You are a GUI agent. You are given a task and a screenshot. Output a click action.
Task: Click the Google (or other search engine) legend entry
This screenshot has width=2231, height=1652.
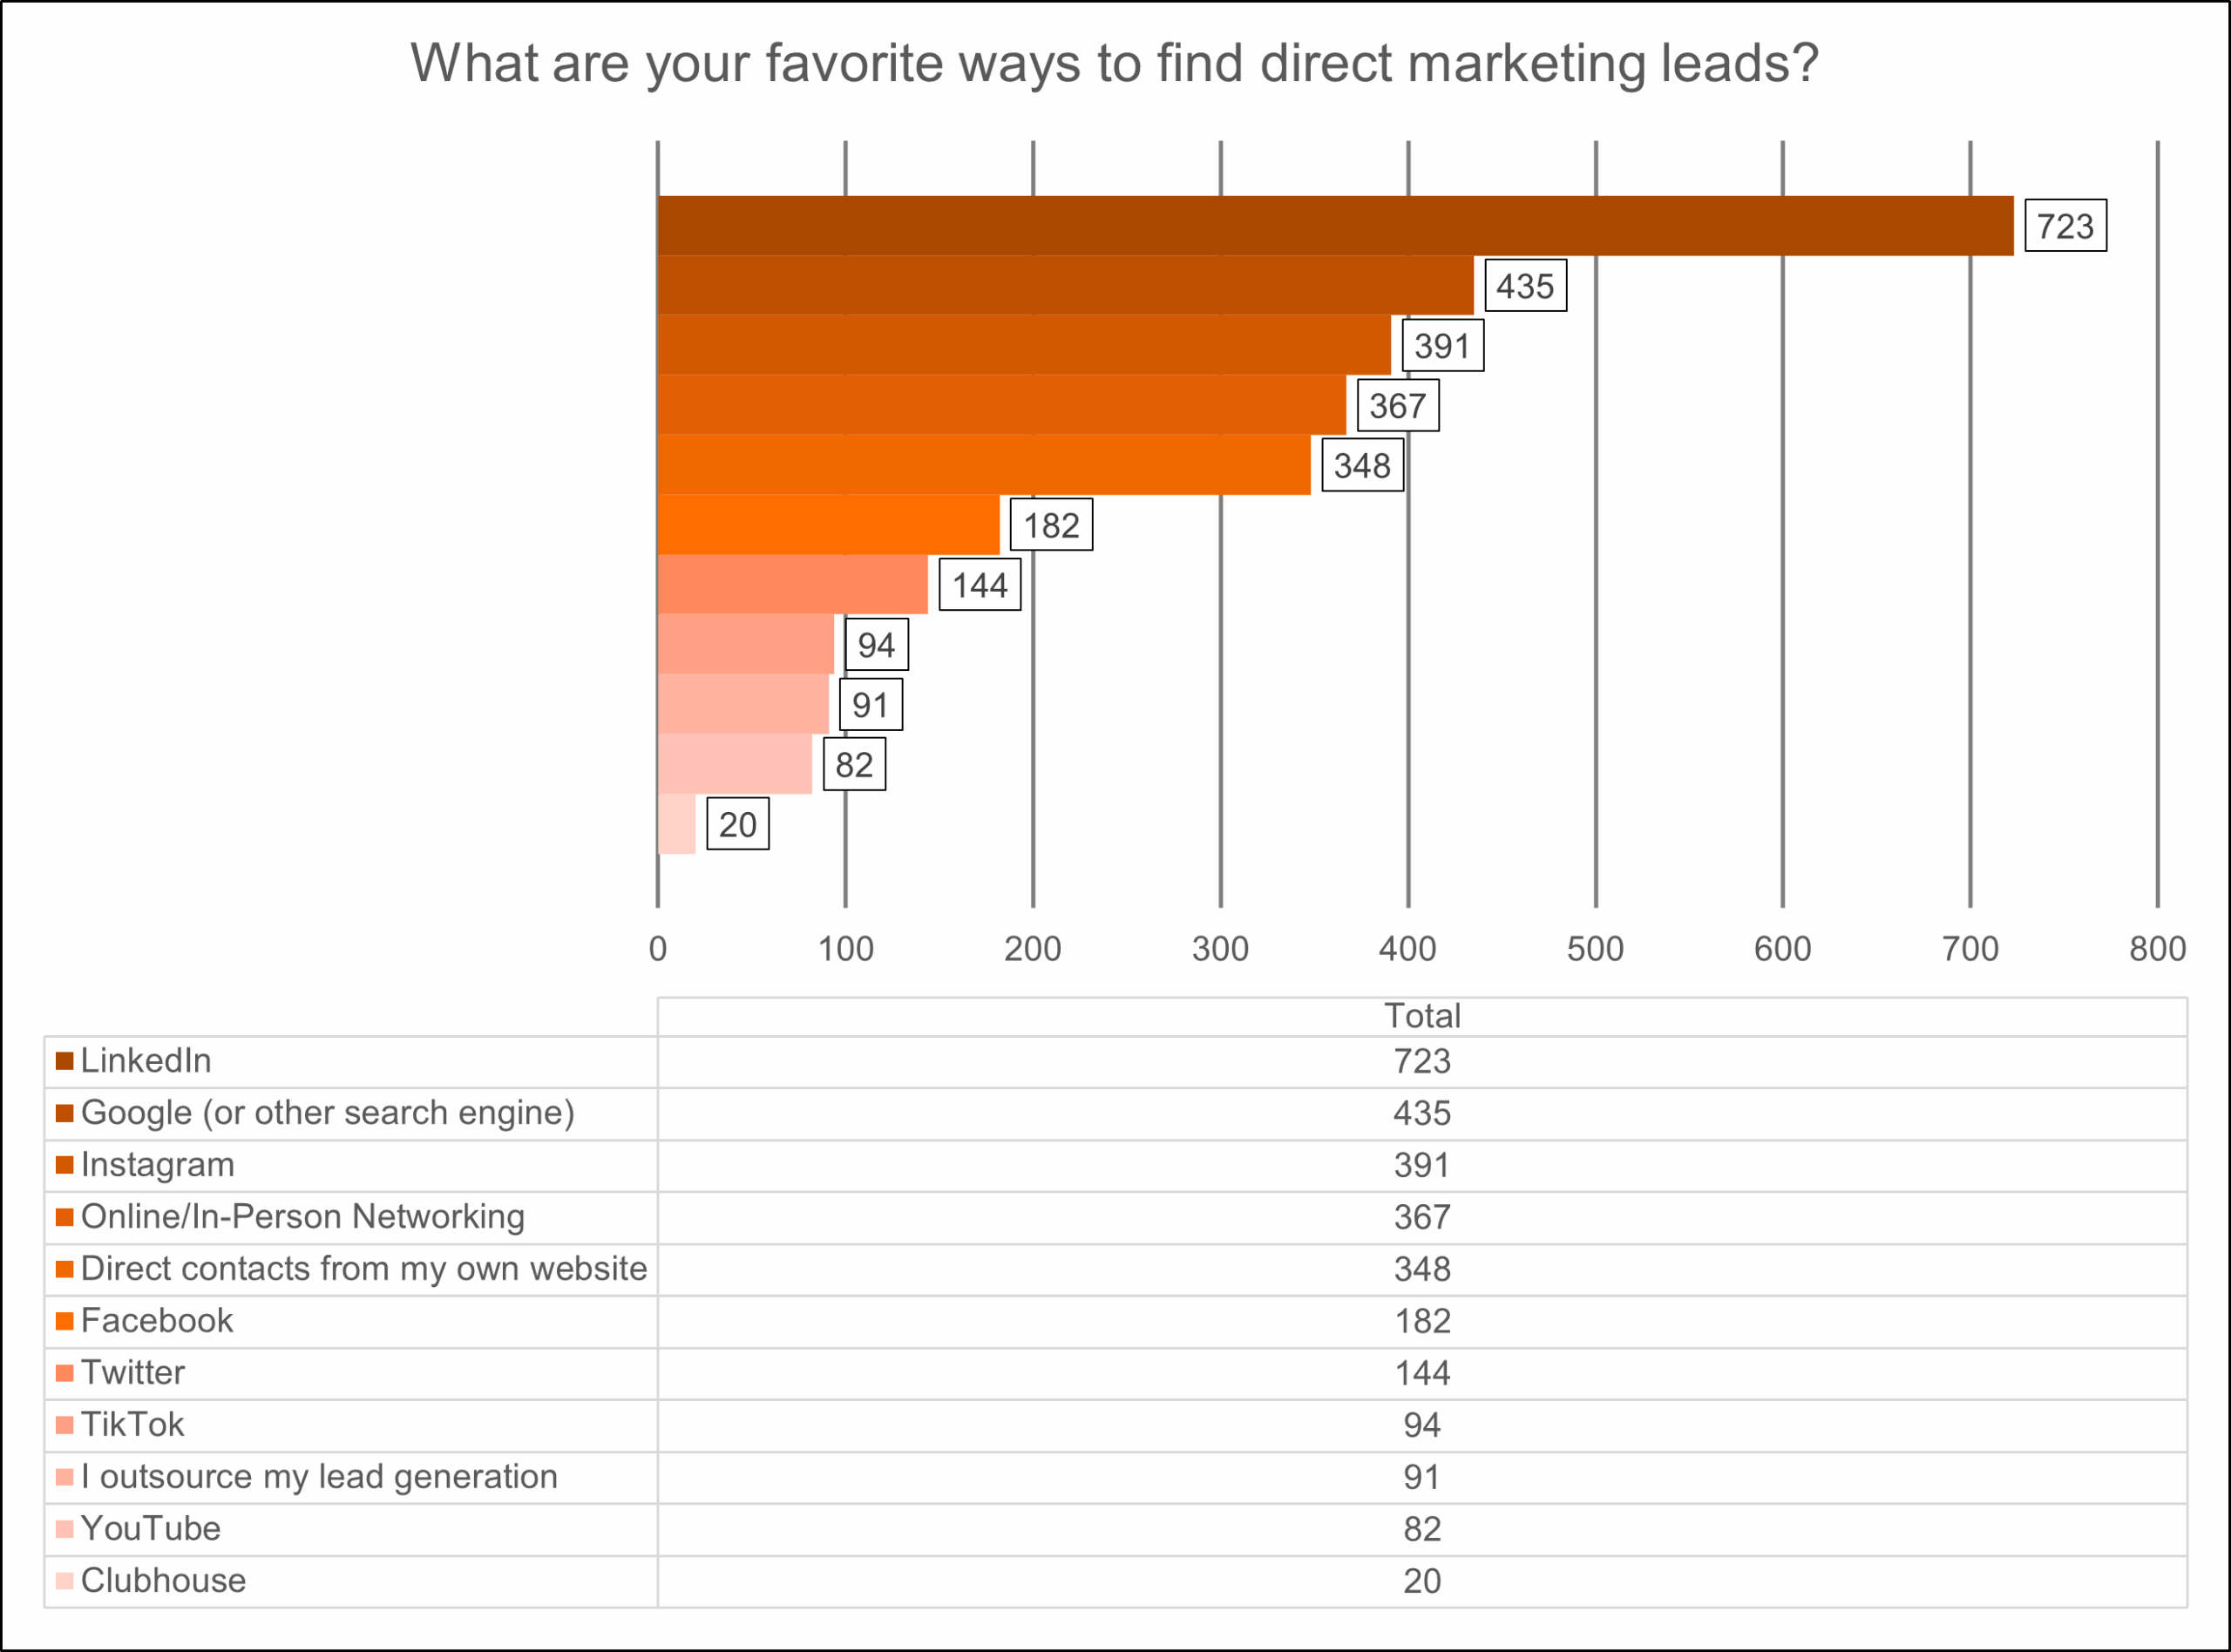point(327,1113)
